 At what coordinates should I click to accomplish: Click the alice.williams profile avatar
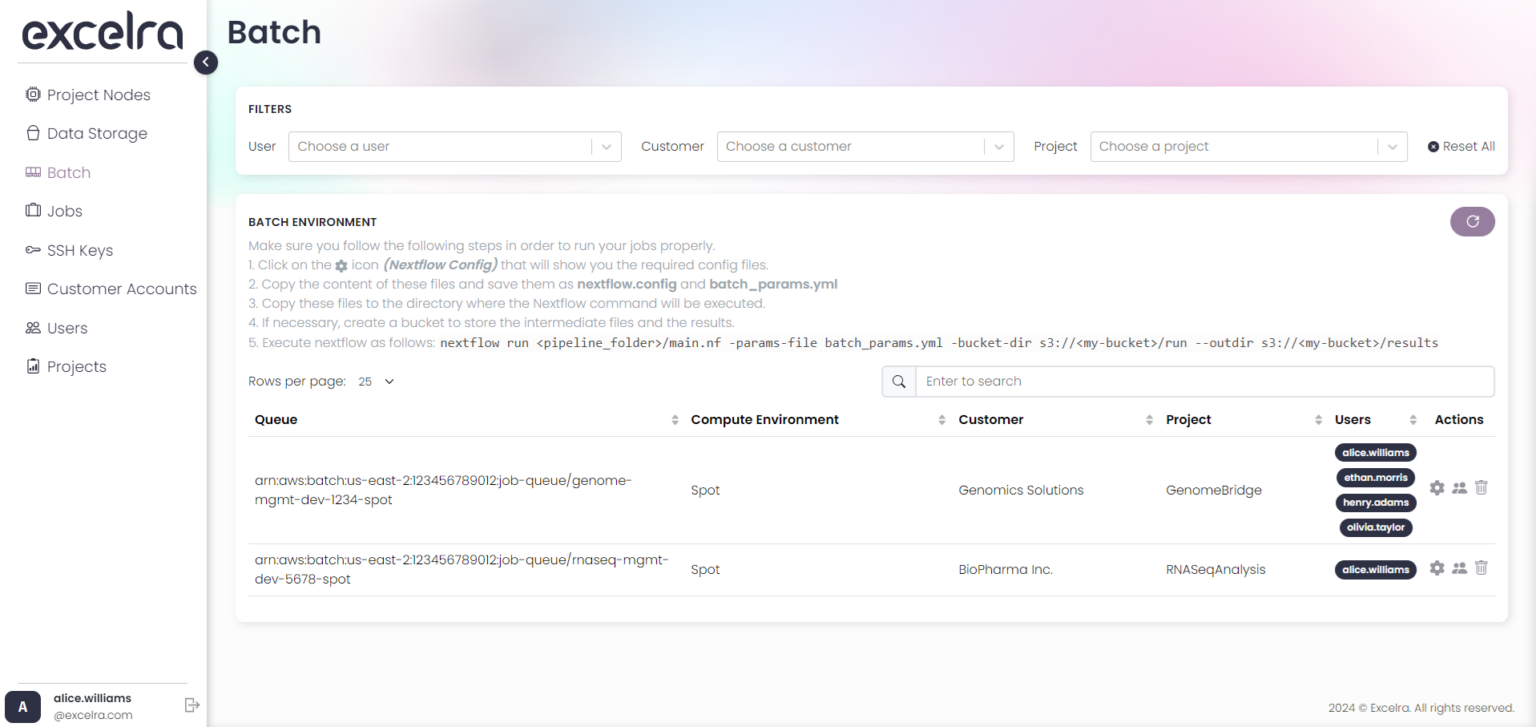[23, 706]
